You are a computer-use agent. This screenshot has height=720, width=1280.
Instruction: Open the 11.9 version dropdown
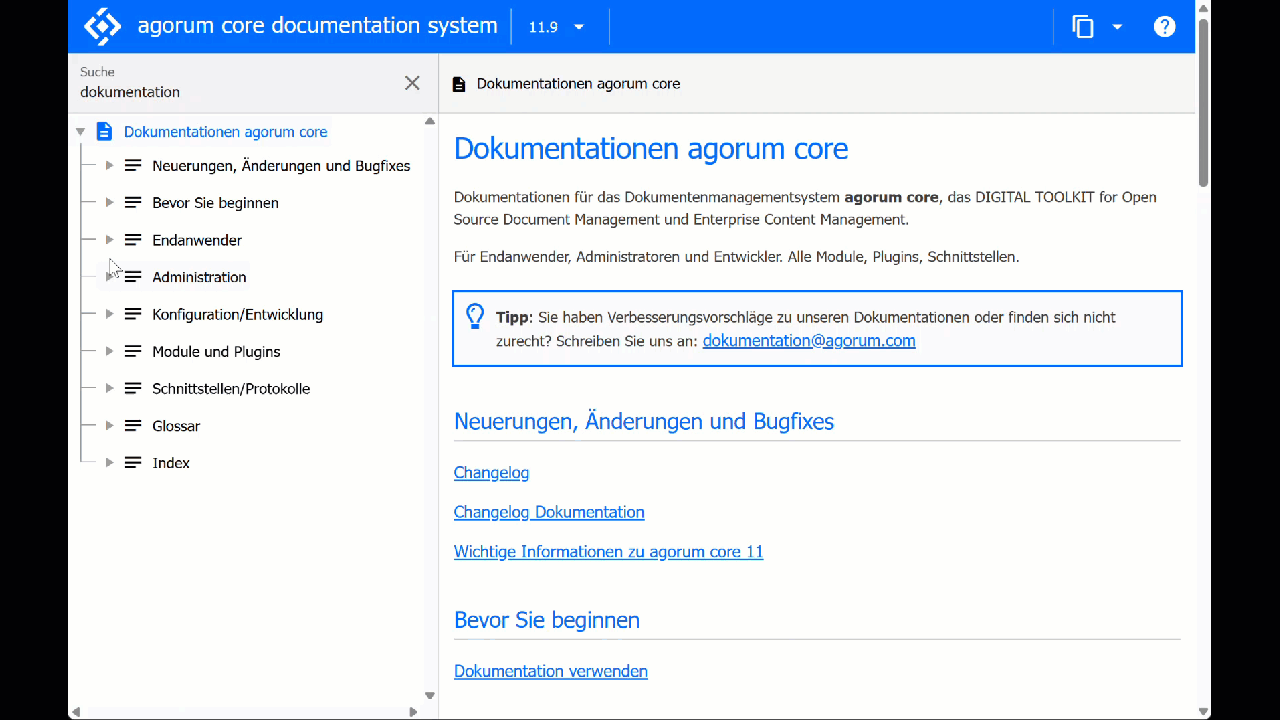coord(557,27)
